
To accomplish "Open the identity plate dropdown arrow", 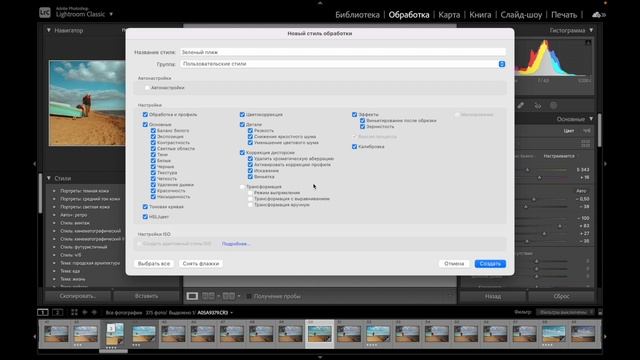I will pos(111,14).
